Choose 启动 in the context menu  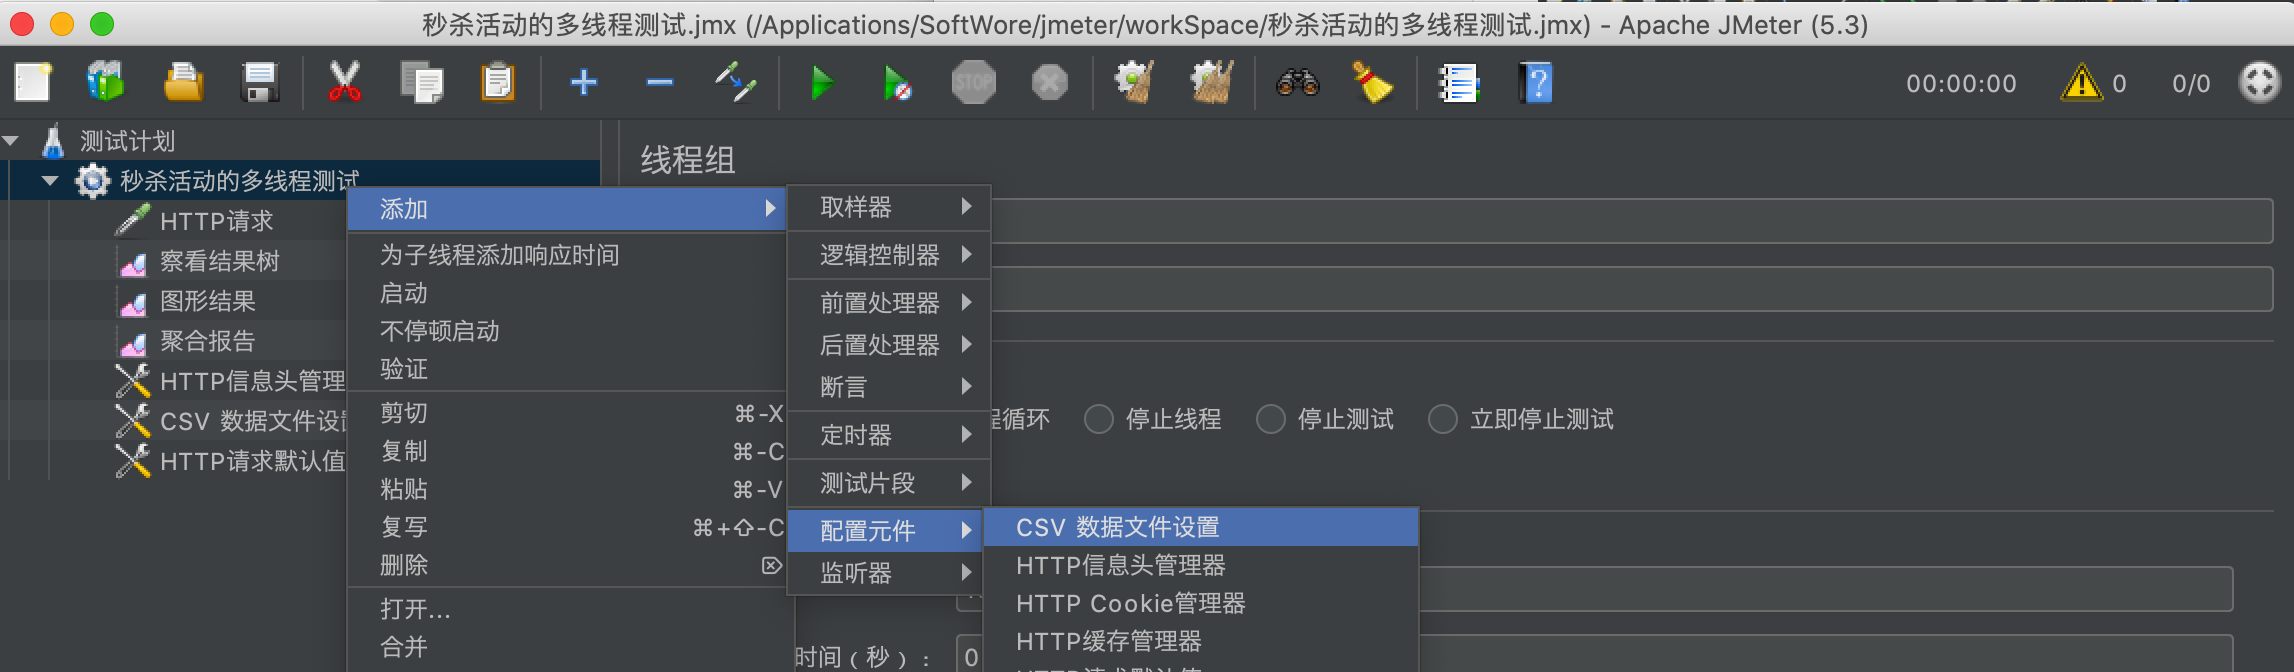(567, 293)
